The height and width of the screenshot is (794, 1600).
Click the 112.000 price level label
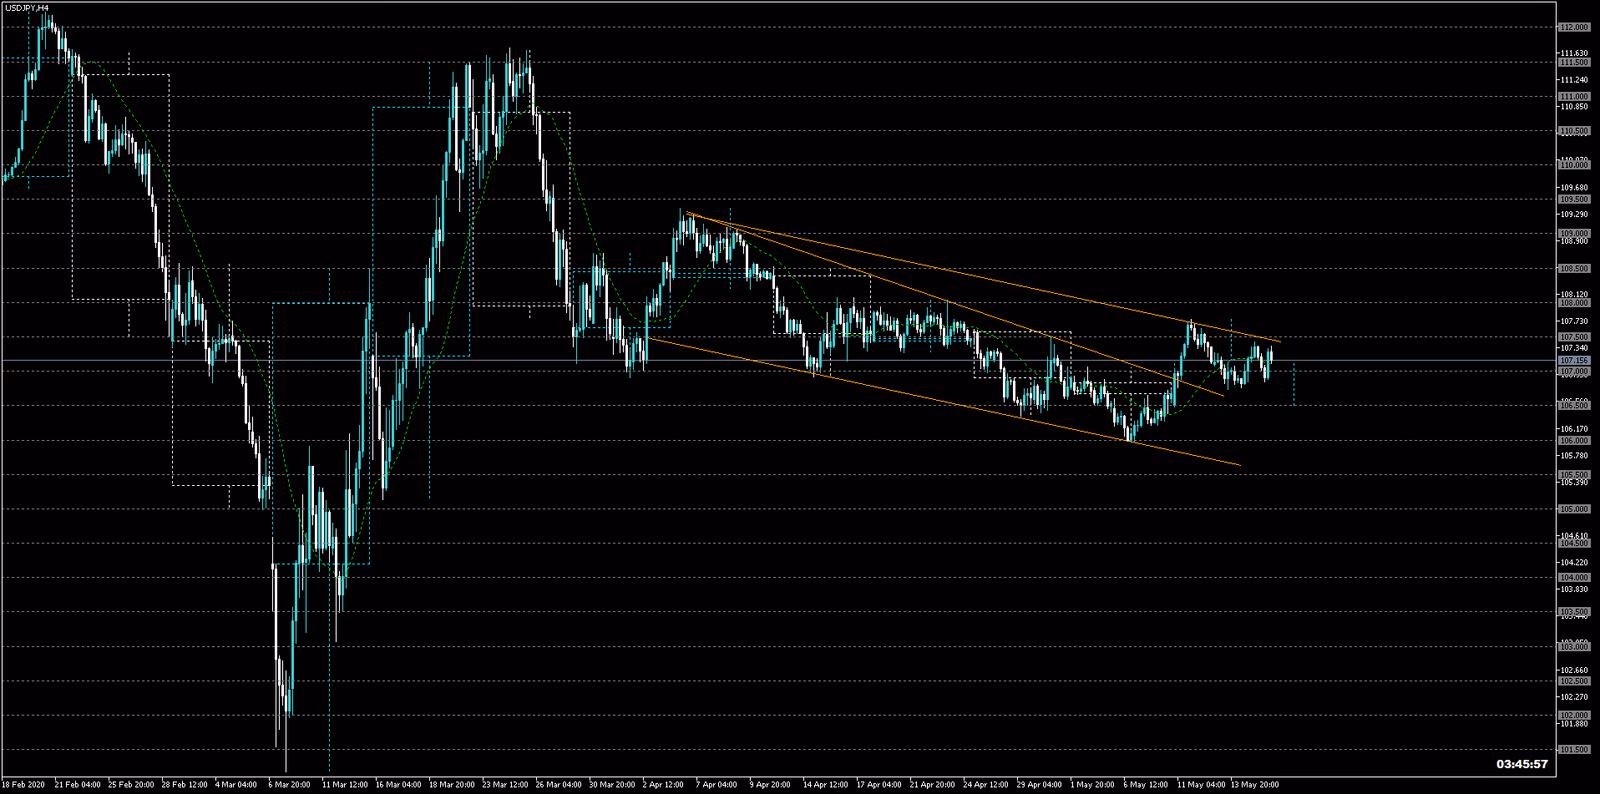1574,28
